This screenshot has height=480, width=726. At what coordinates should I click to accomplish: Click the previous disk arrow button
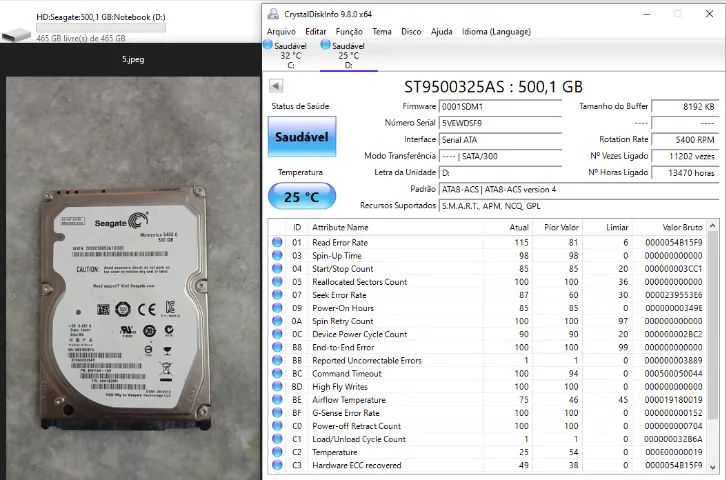[275, 86]
